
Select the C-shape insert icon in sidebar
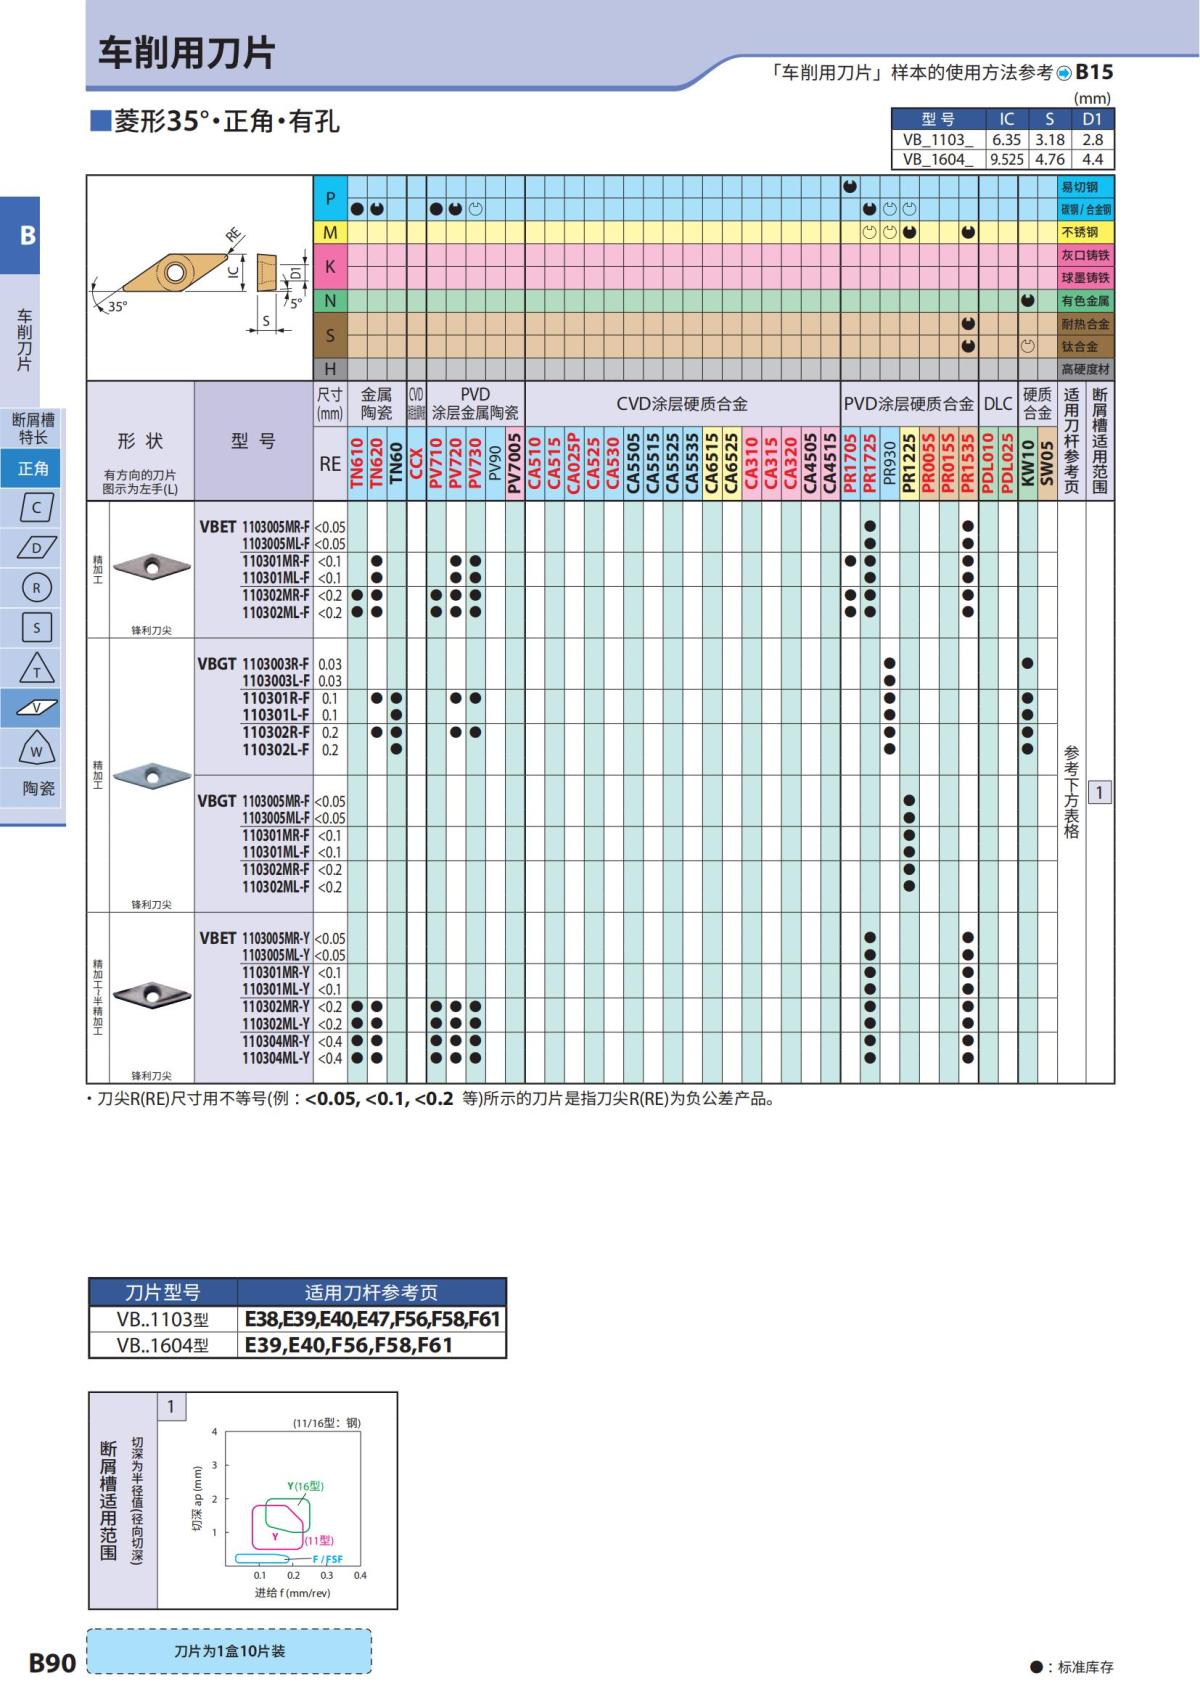click(x=37, y=507)
